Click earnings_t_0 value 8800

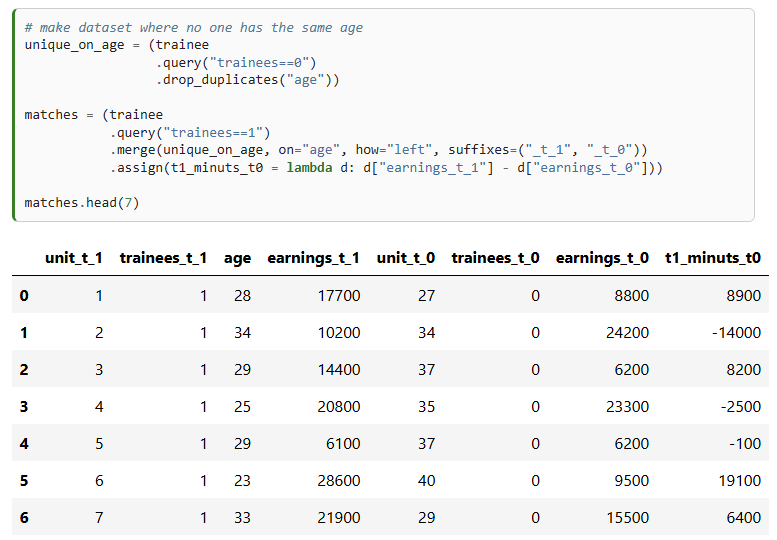631,296
